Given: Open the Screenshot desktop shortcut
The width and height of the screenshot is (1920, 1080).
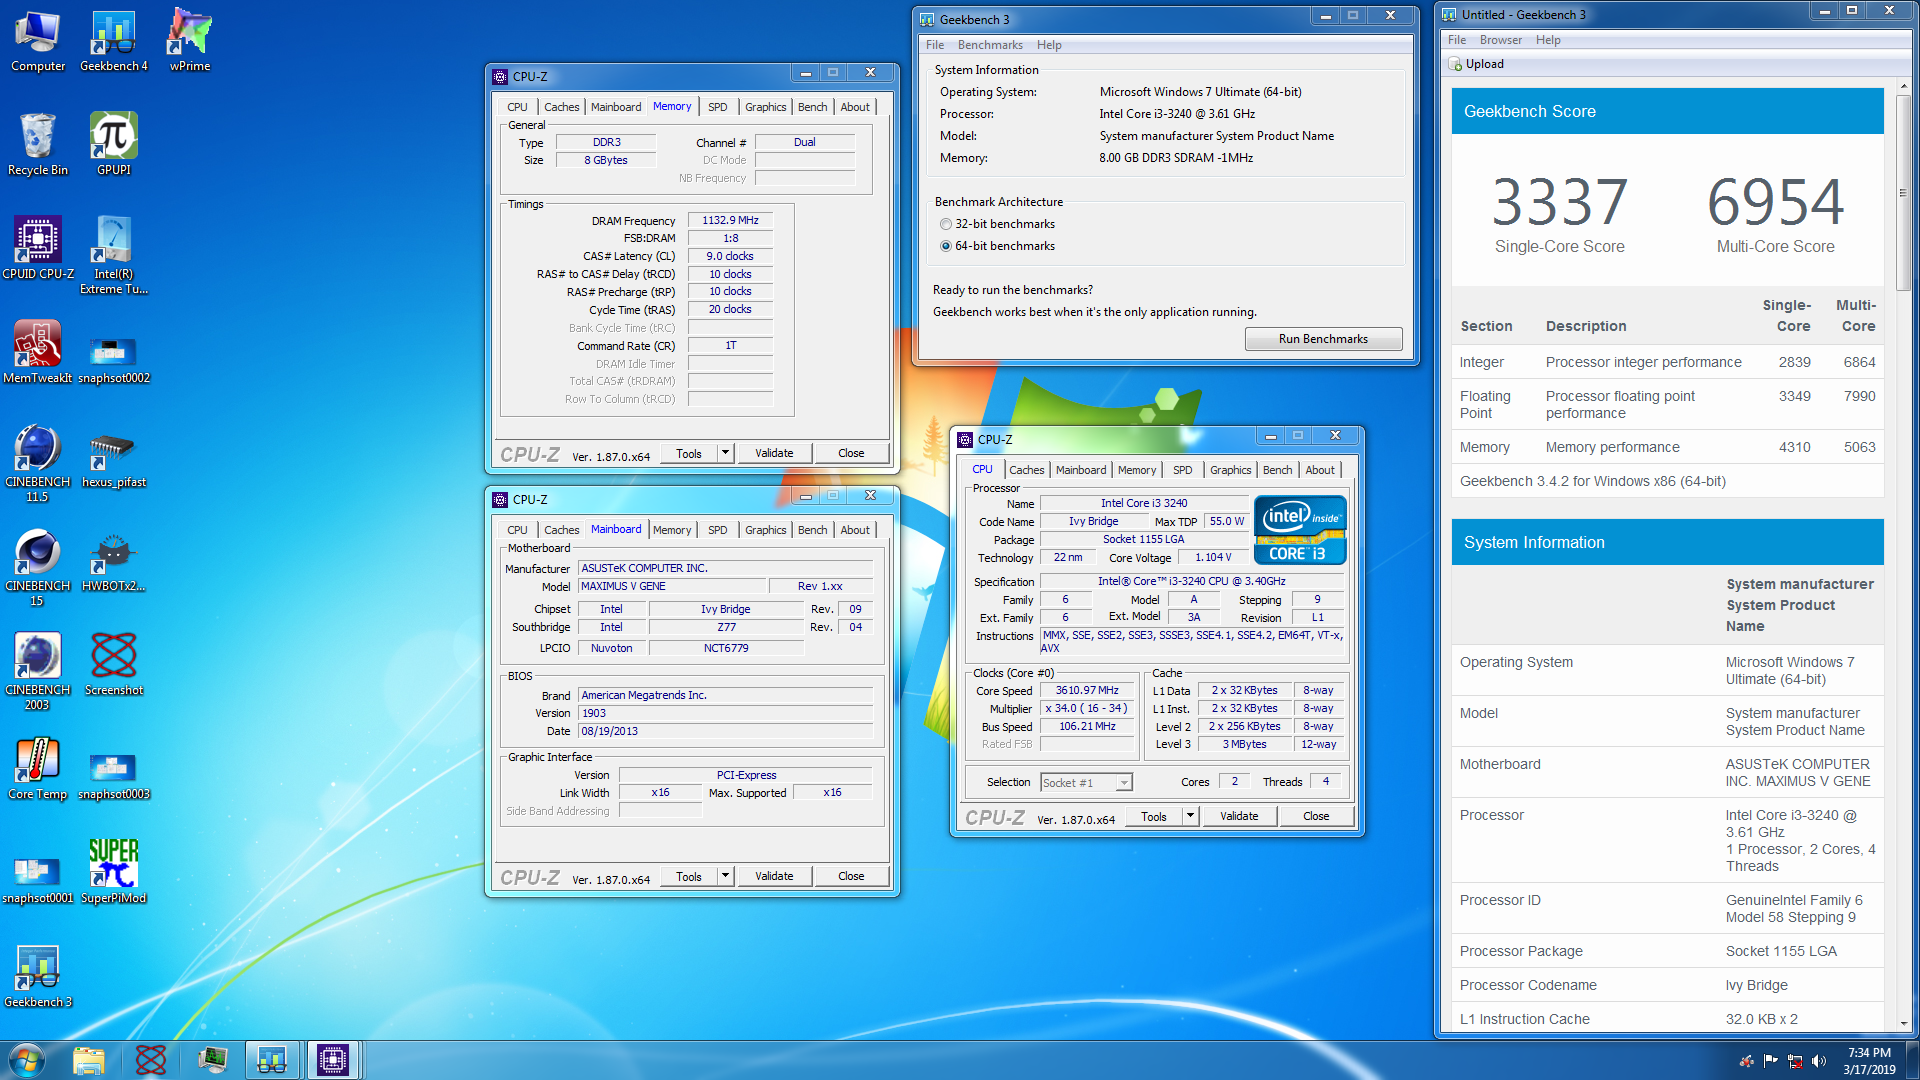Looking at the screenshot, I should (x=114, y=666).
